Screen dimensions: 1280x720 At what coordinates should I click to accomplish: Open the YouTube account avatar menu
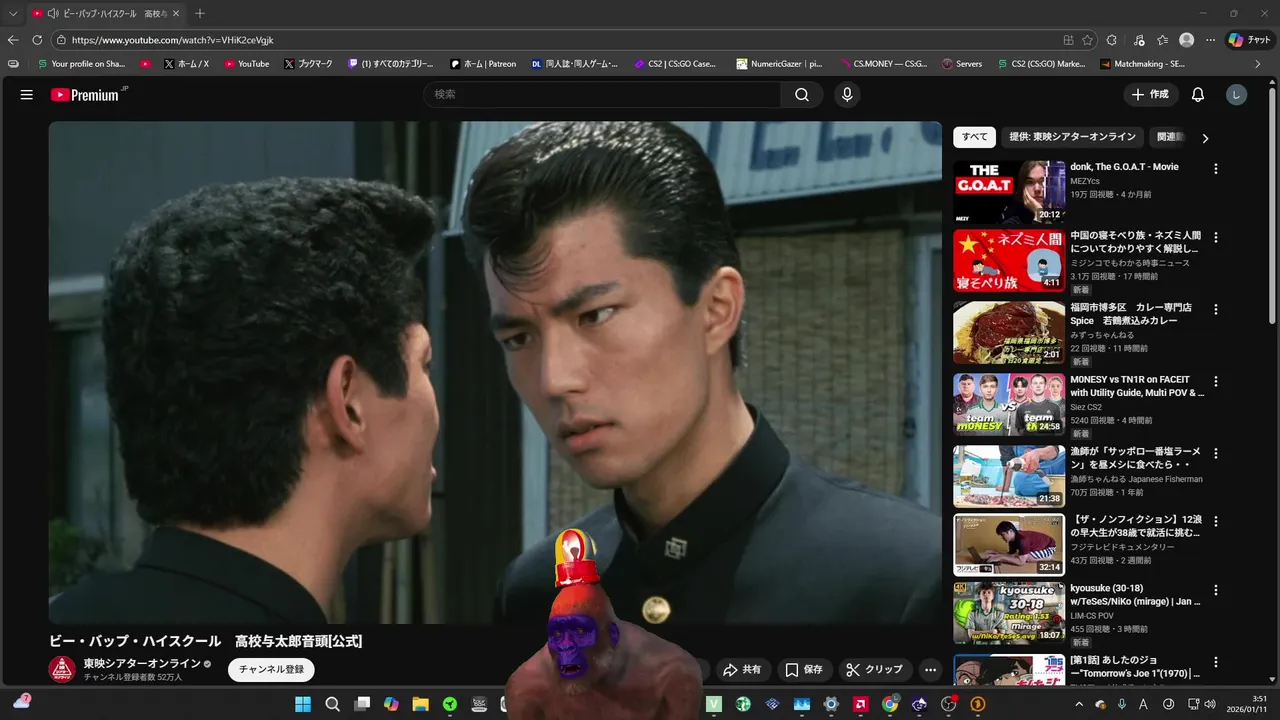pyautogui.click(x=1237, y=95)
